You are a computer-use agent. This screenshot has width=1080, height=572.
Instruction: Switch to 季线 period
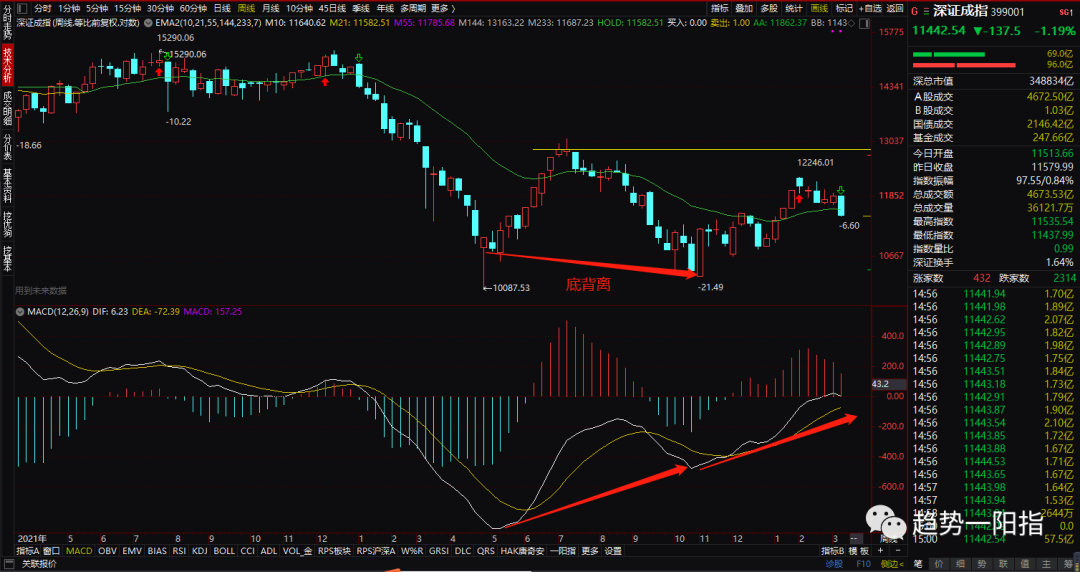[361, 8]
